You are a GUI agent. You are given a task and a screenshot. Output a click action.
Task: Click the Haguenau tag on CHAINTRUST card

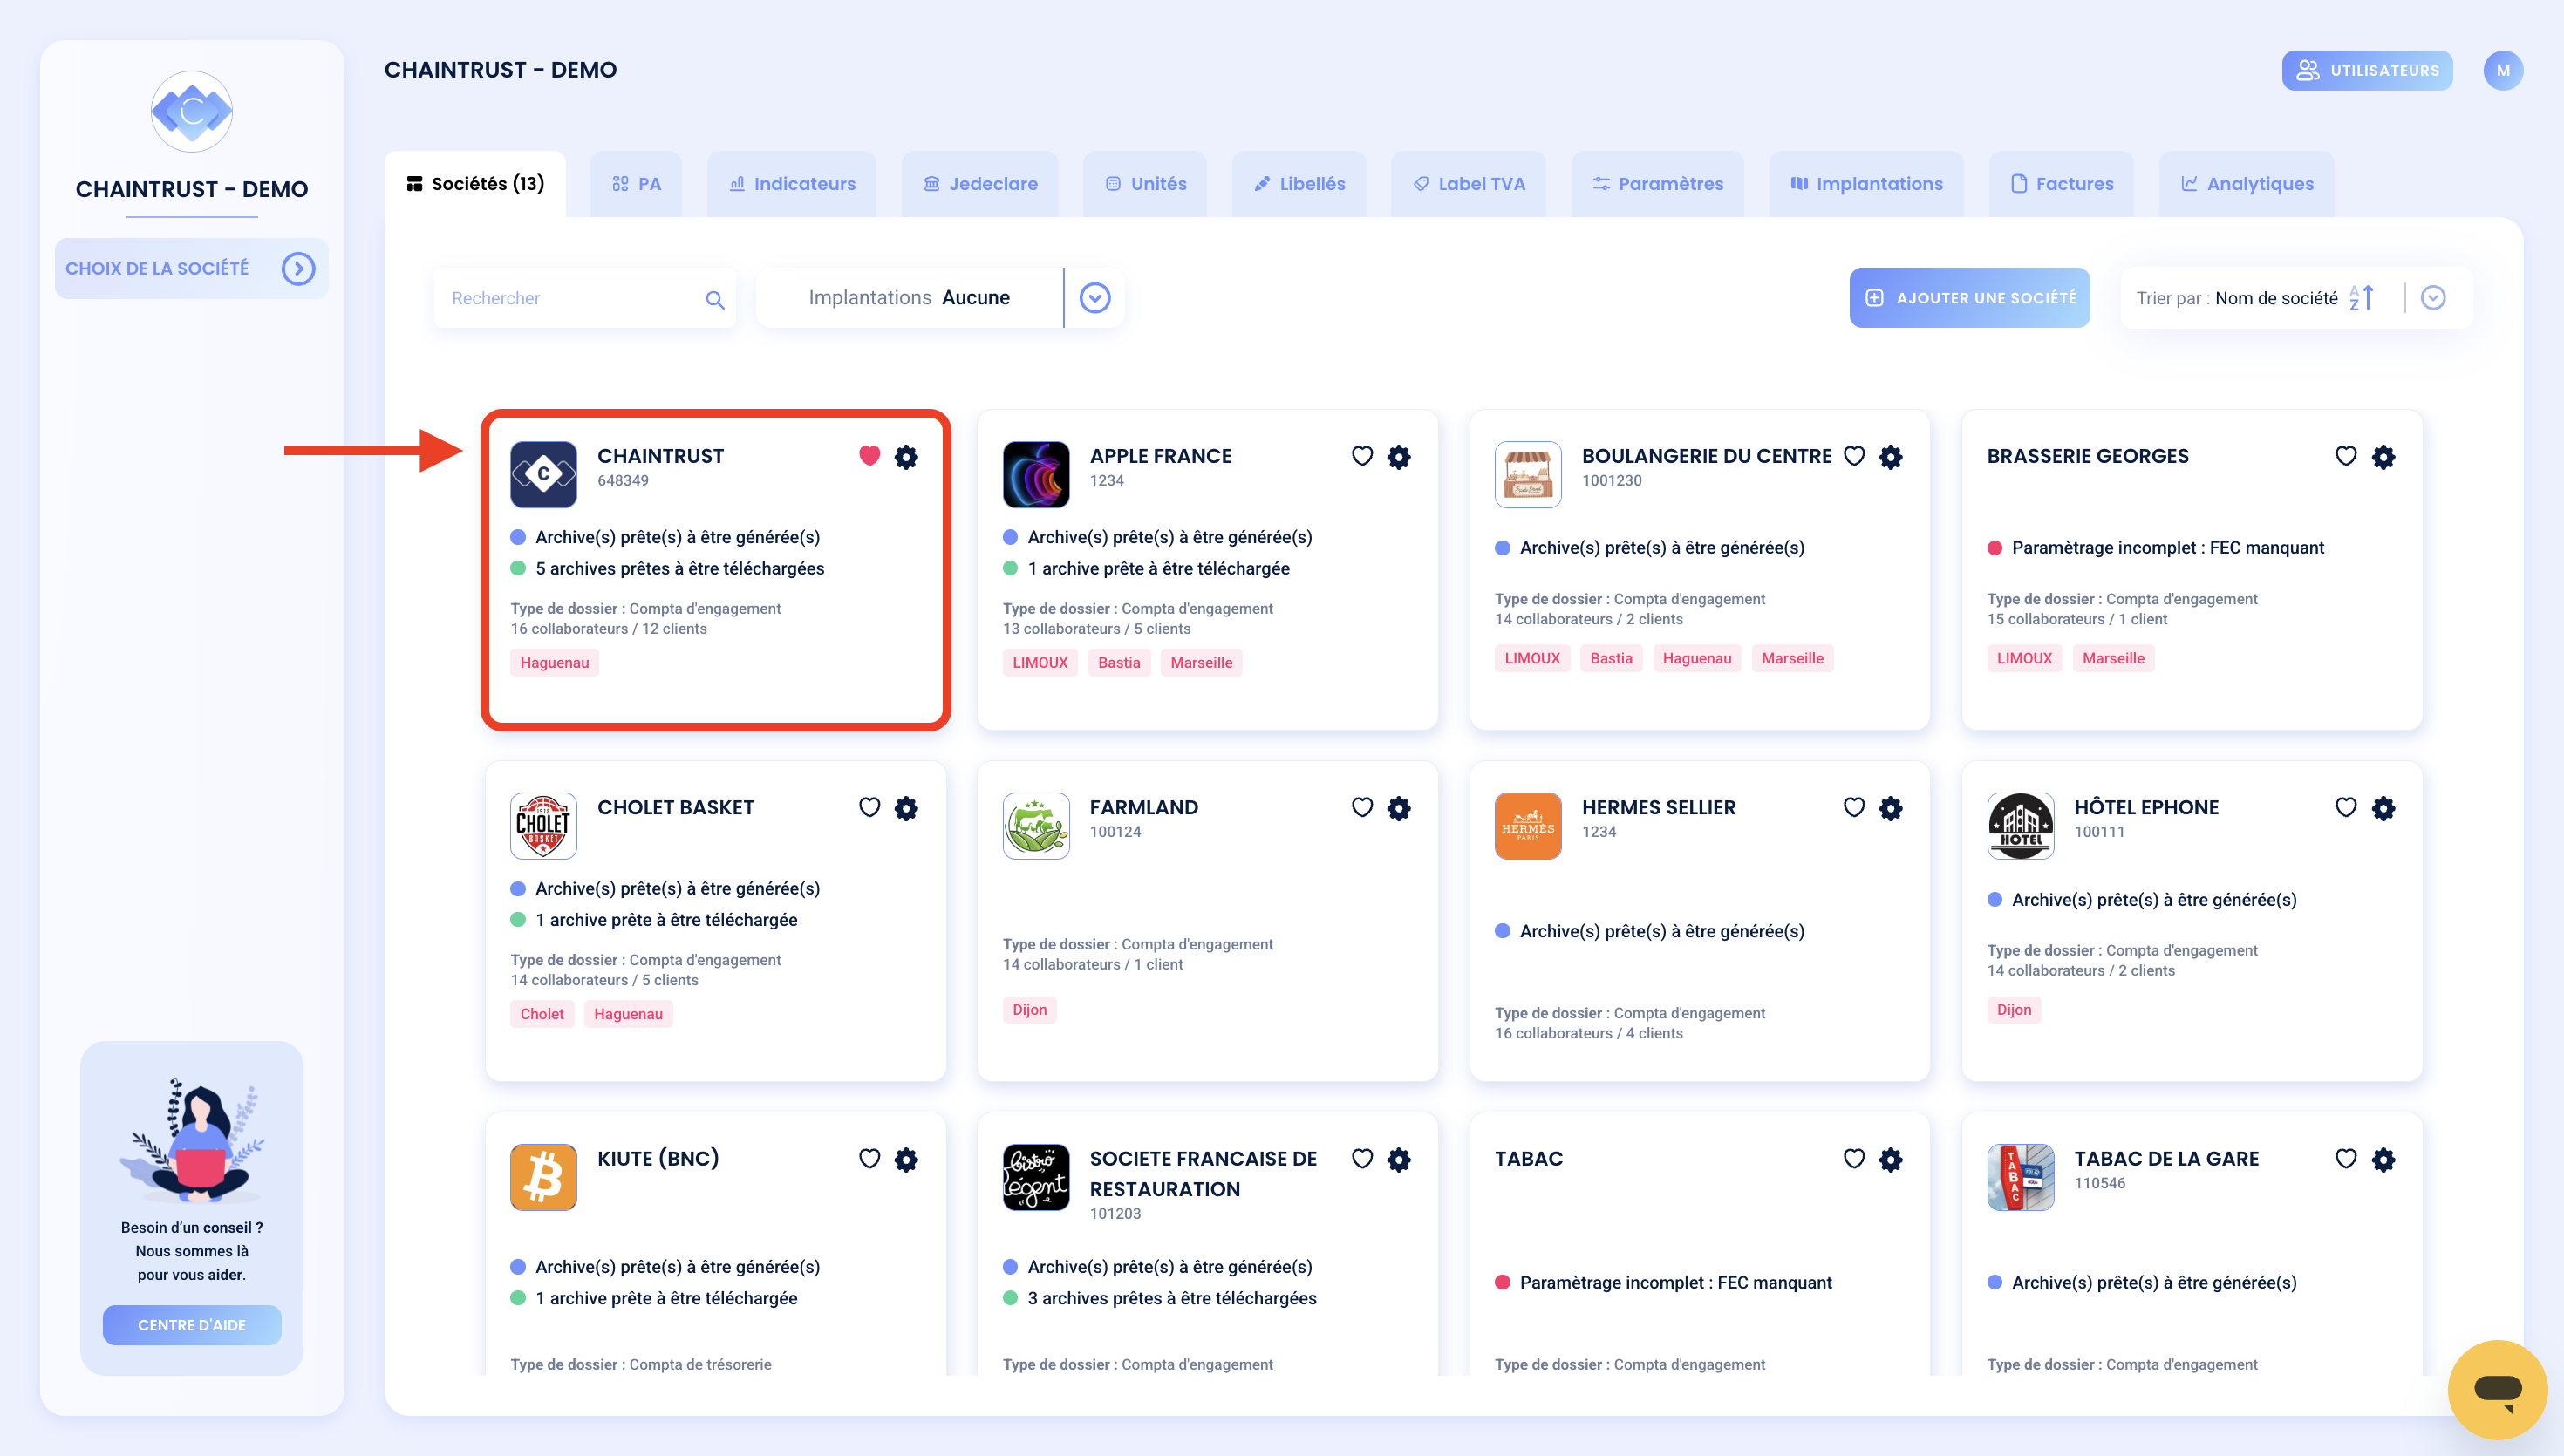(554, 662)
